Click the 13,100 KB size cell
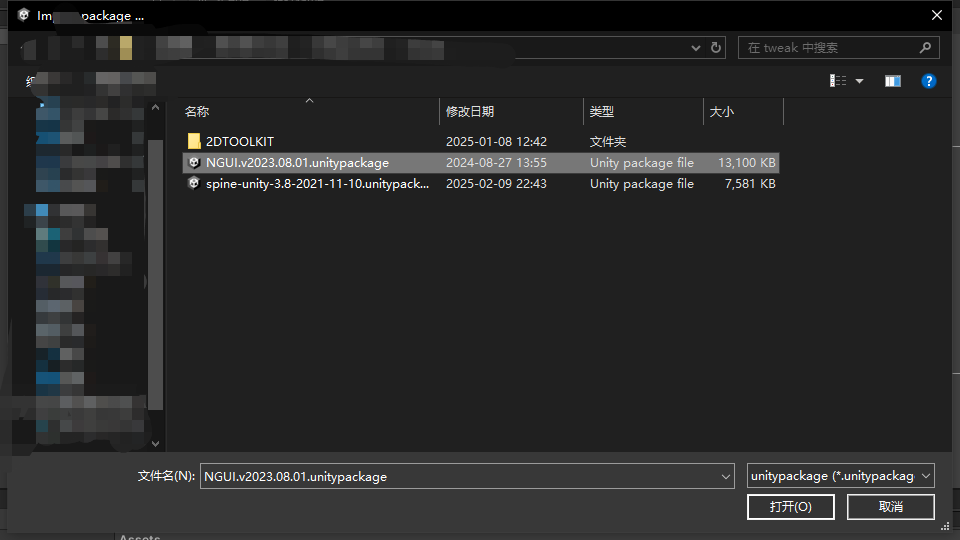 coord(746,163)
